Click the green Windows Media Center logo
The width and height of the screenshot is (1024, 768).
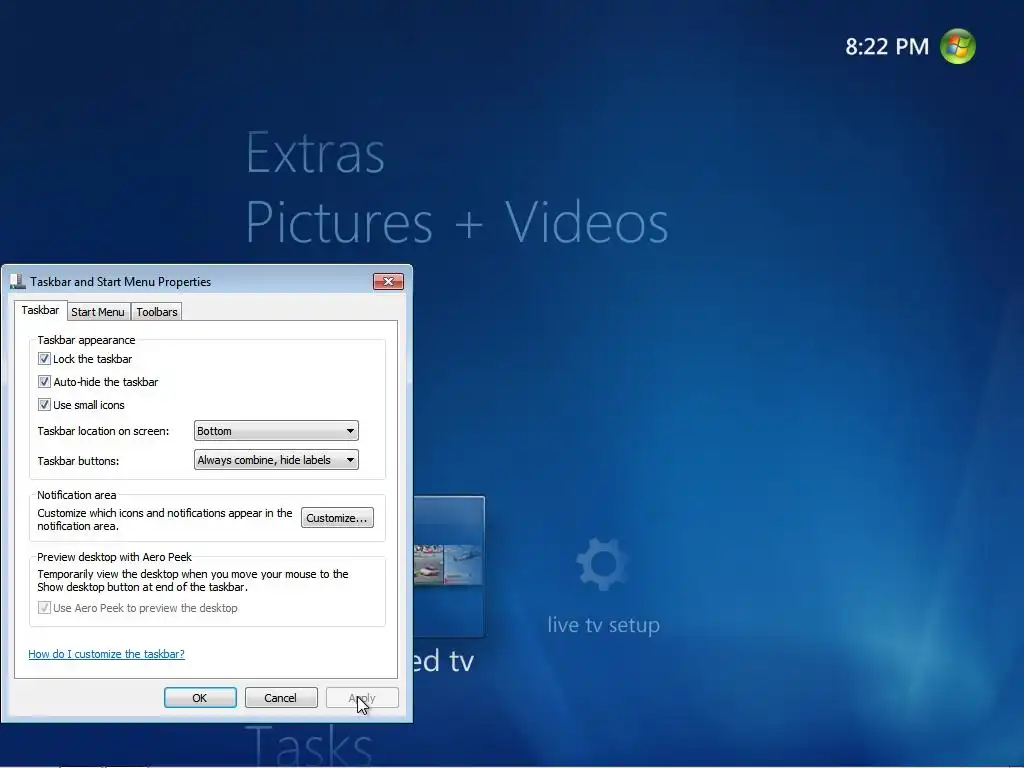957,46
